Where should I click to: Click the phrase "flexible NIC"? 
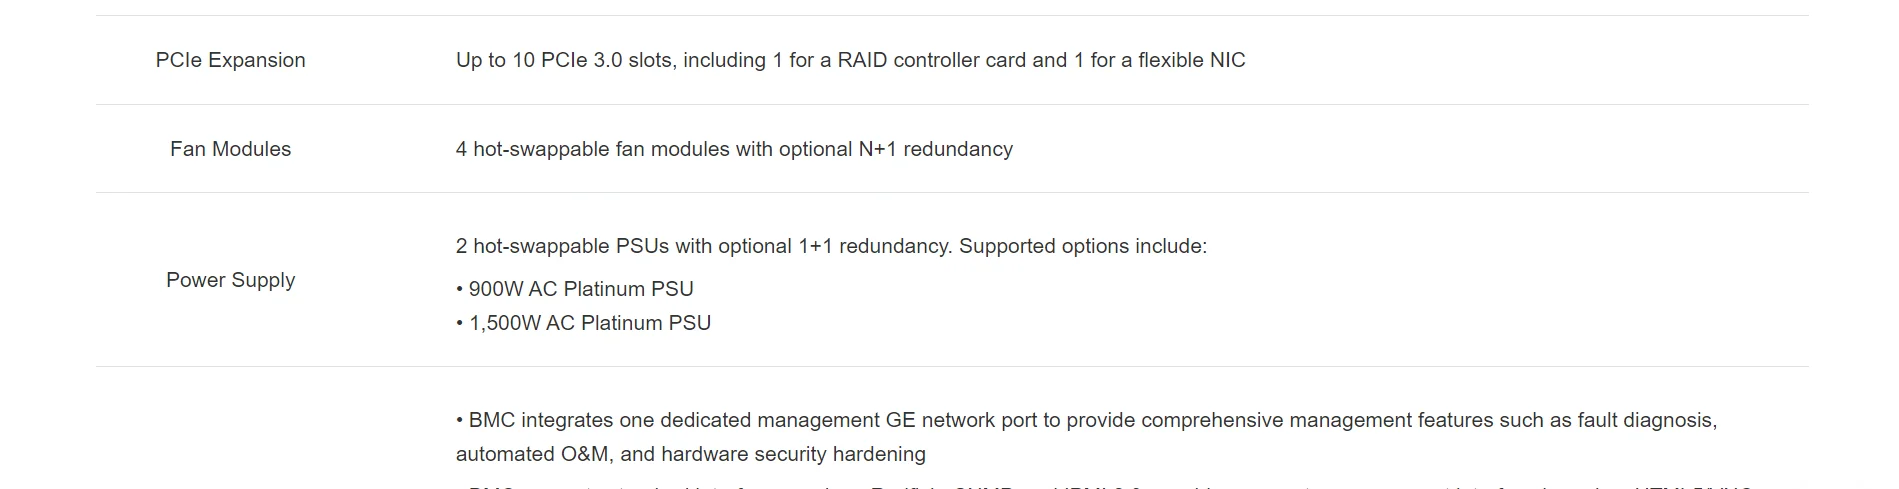point(1191,60)
